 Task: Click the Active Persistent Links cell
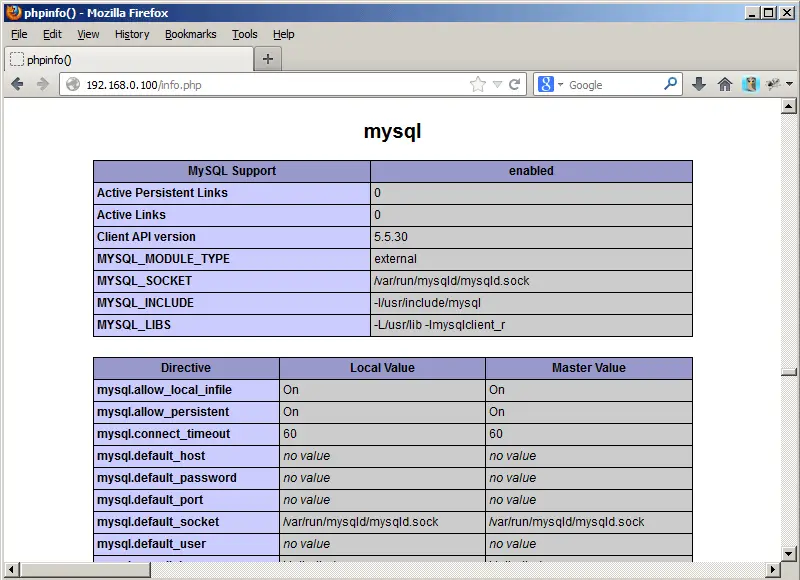[x=232, y=193]
